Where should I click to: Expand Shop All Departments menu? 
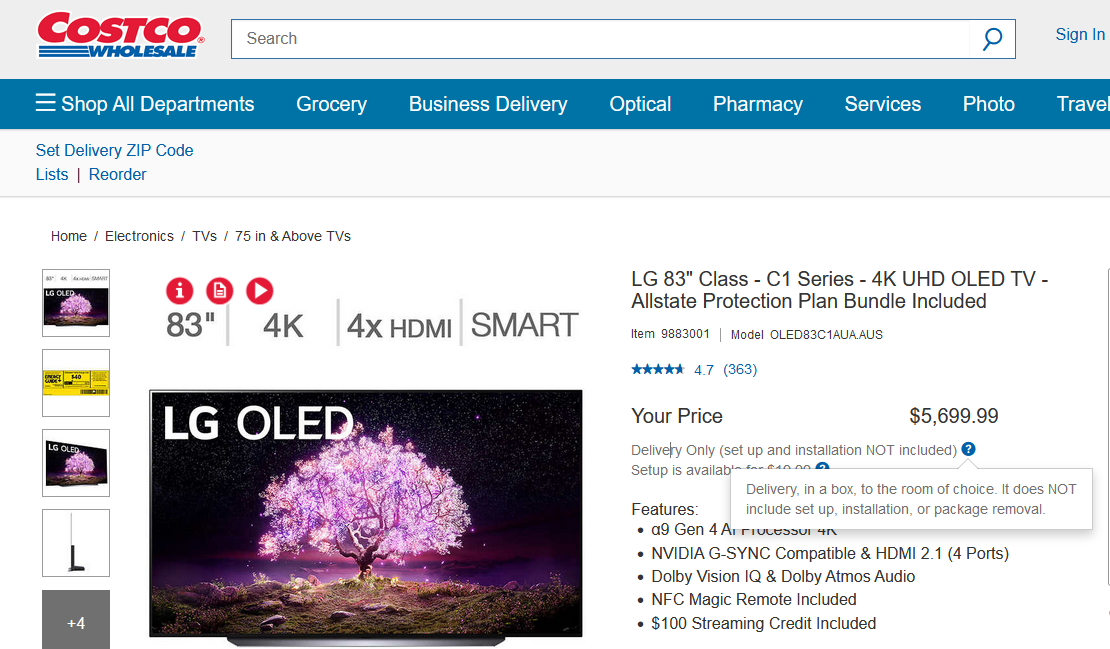[x=145, y=104]
